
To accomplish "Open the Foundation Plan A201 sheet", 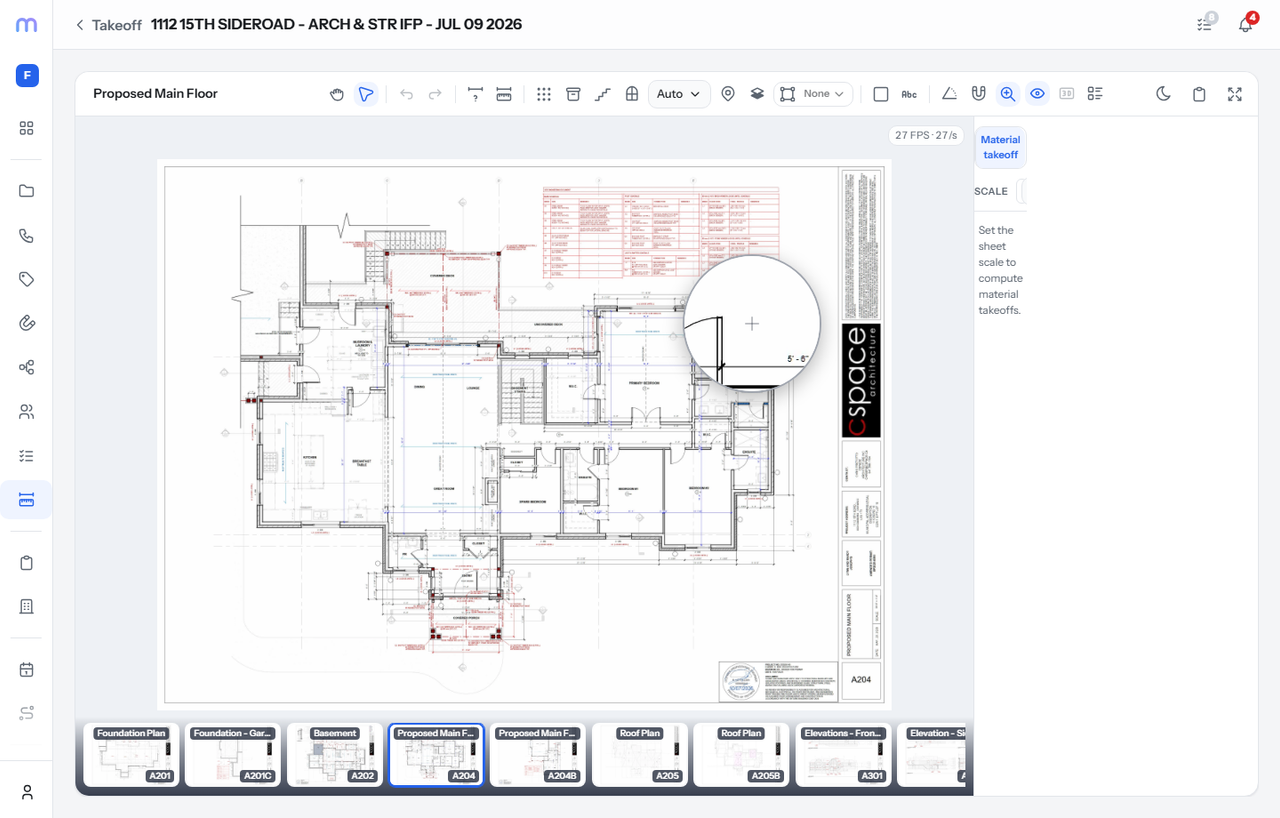I will [x=131, y=755].
